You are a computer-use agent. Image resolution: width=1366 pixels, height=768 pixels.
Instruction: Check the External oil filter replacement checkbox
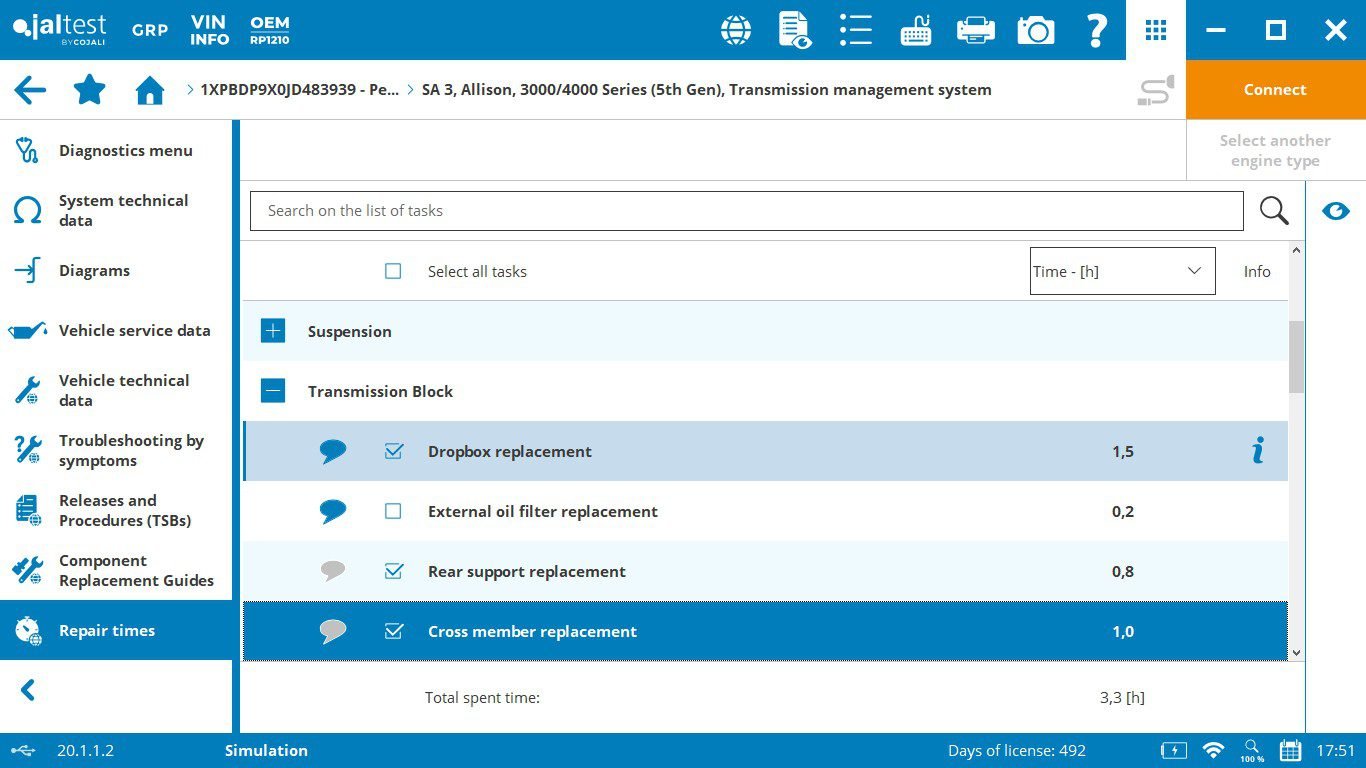point(393,511)
